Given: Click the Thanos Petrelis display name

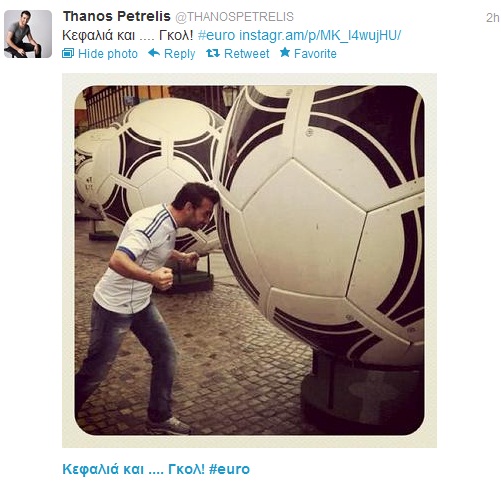Looking at the screenshot, I should [117, 16].
